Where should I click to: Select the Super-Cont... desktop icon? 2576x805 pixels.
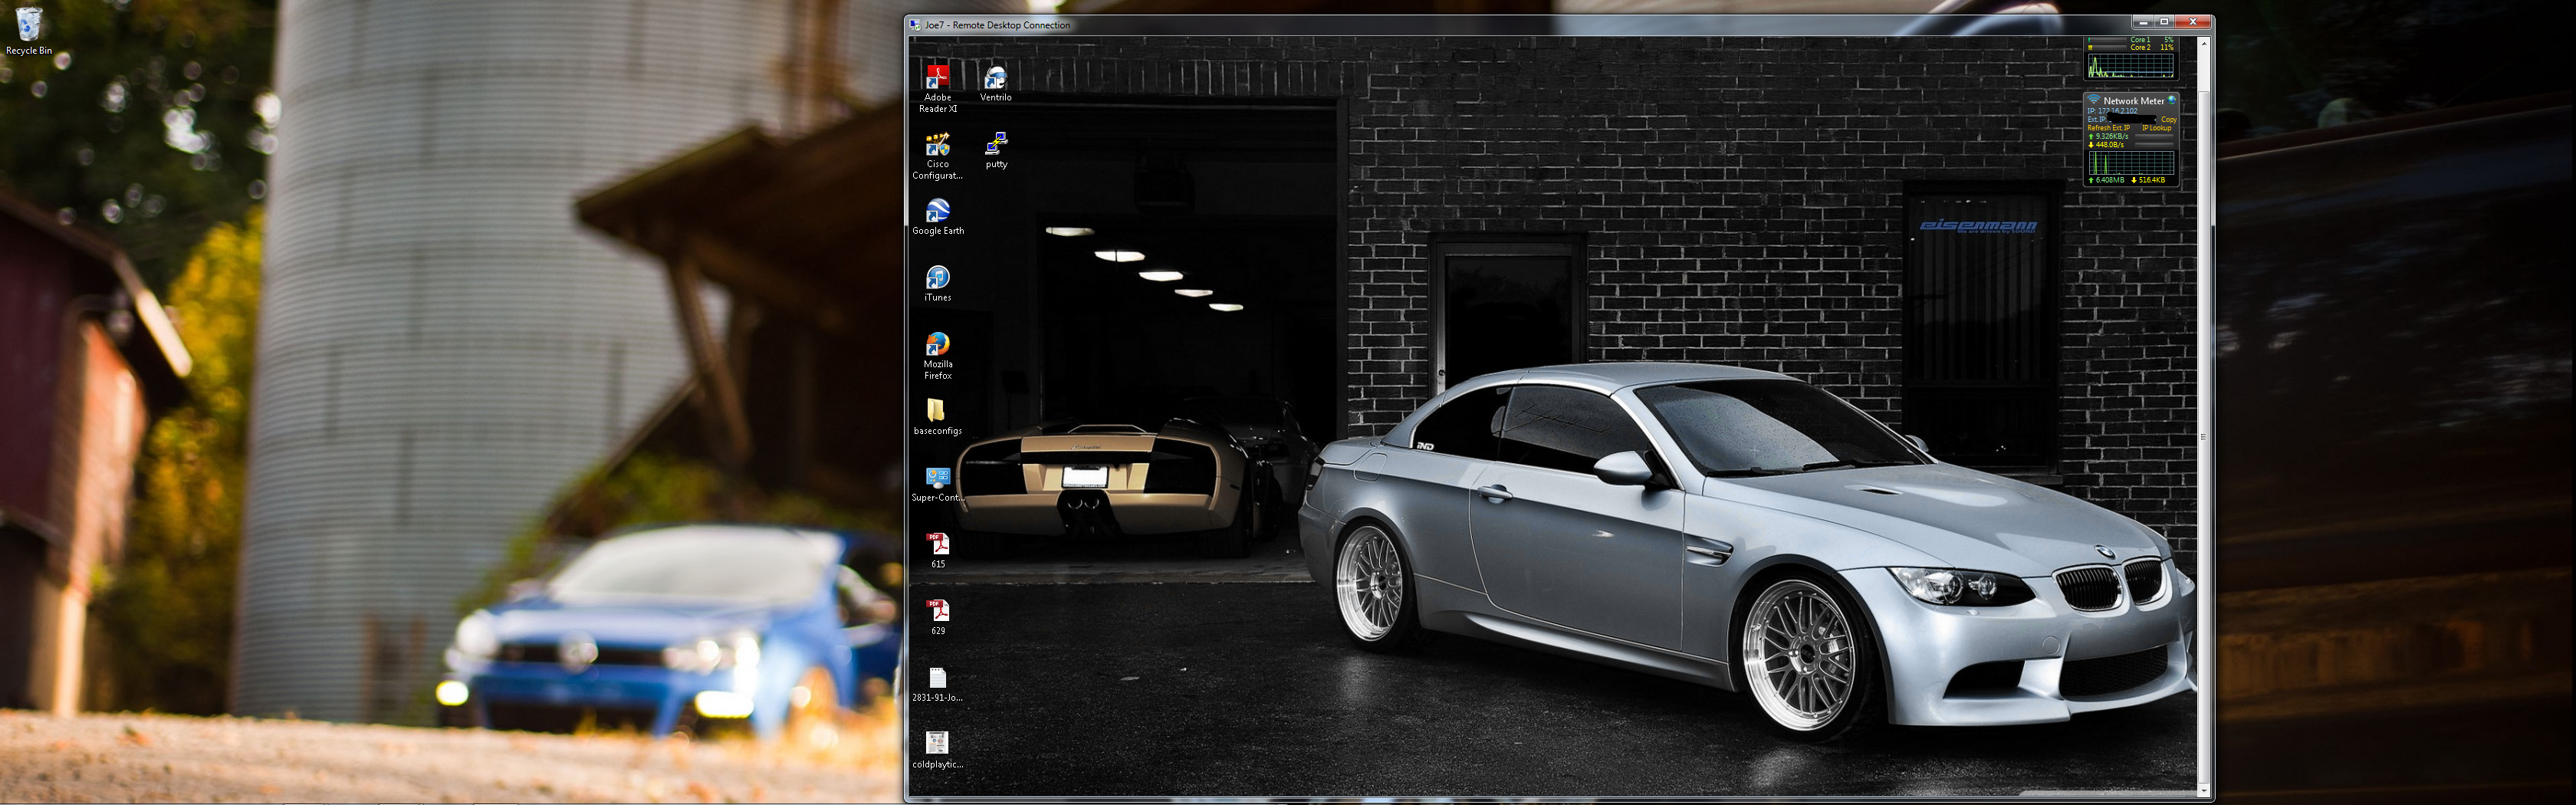coord(937,484)
